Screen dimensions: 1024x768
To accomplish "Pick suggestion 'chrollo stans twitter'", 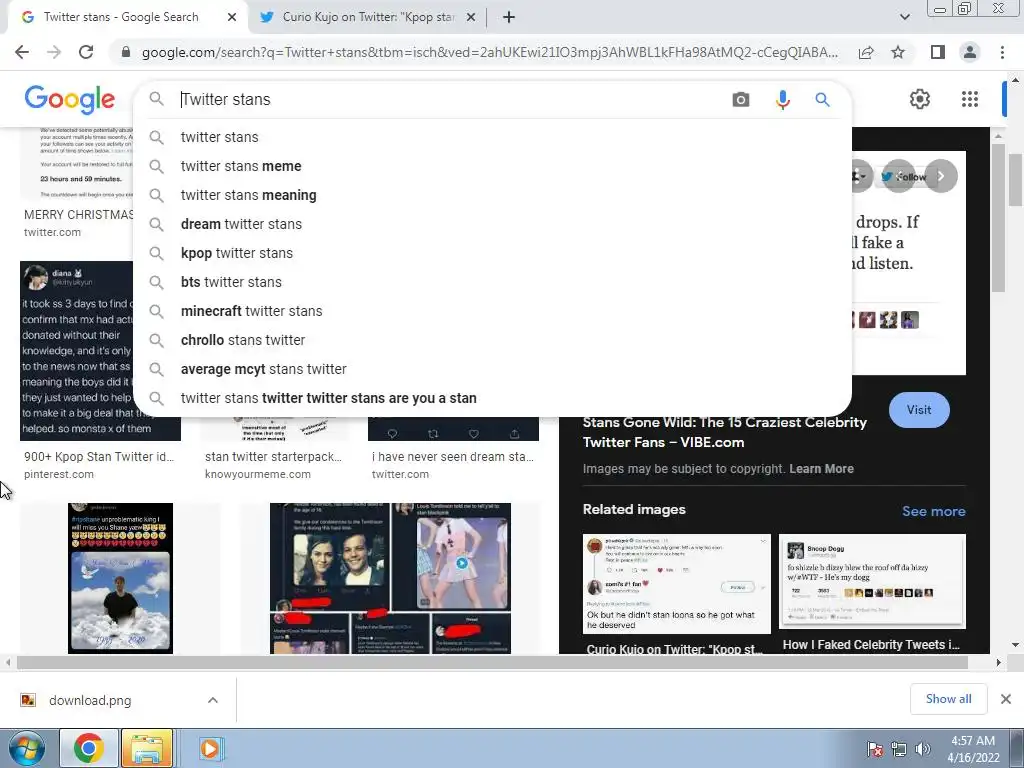I will pos(492,340).
